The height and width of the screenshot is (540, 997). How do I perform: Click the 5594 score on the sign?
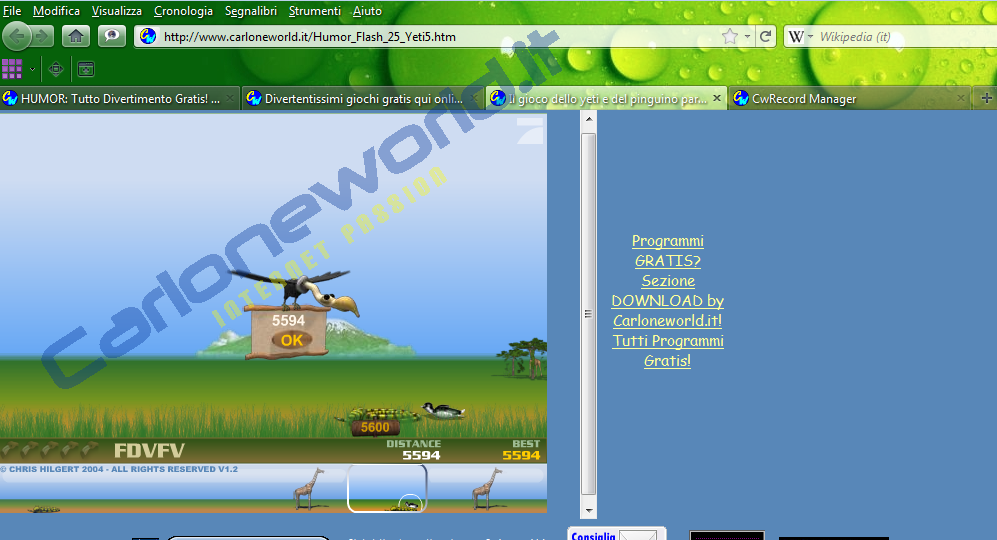click(289, 321)
